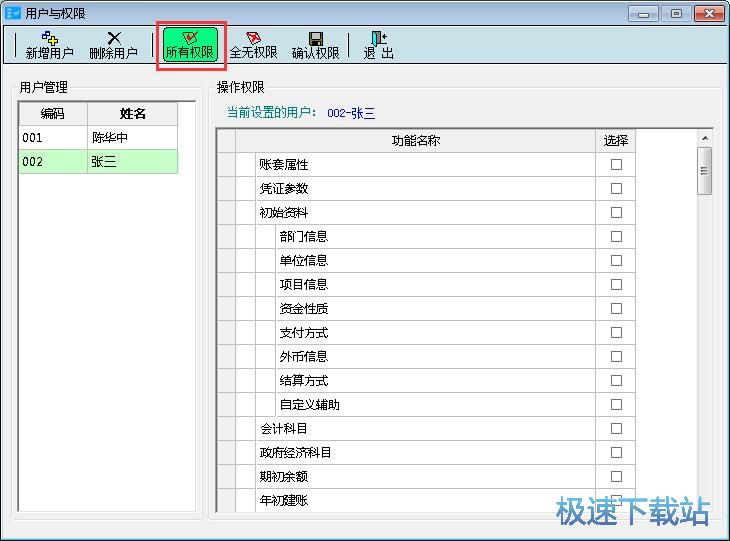Select the 年初建账 function row
The width and height of the screenshot is (730, 541).
pos(426,501)
